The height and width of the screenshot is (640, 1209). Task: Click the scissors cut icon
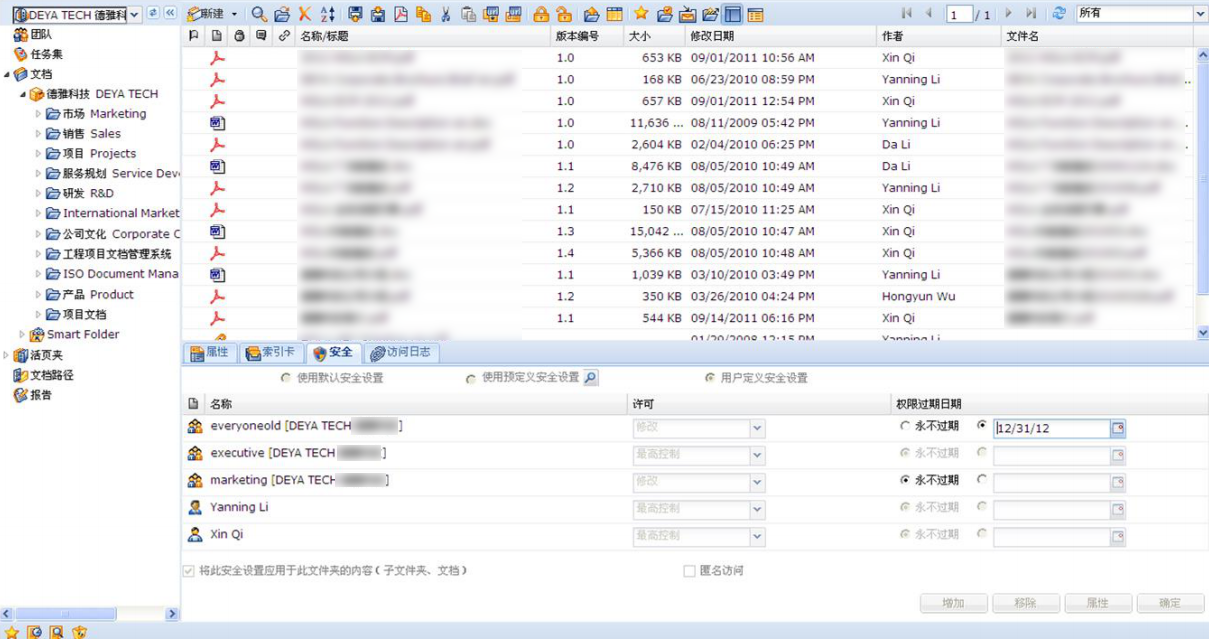pos(446,14)
